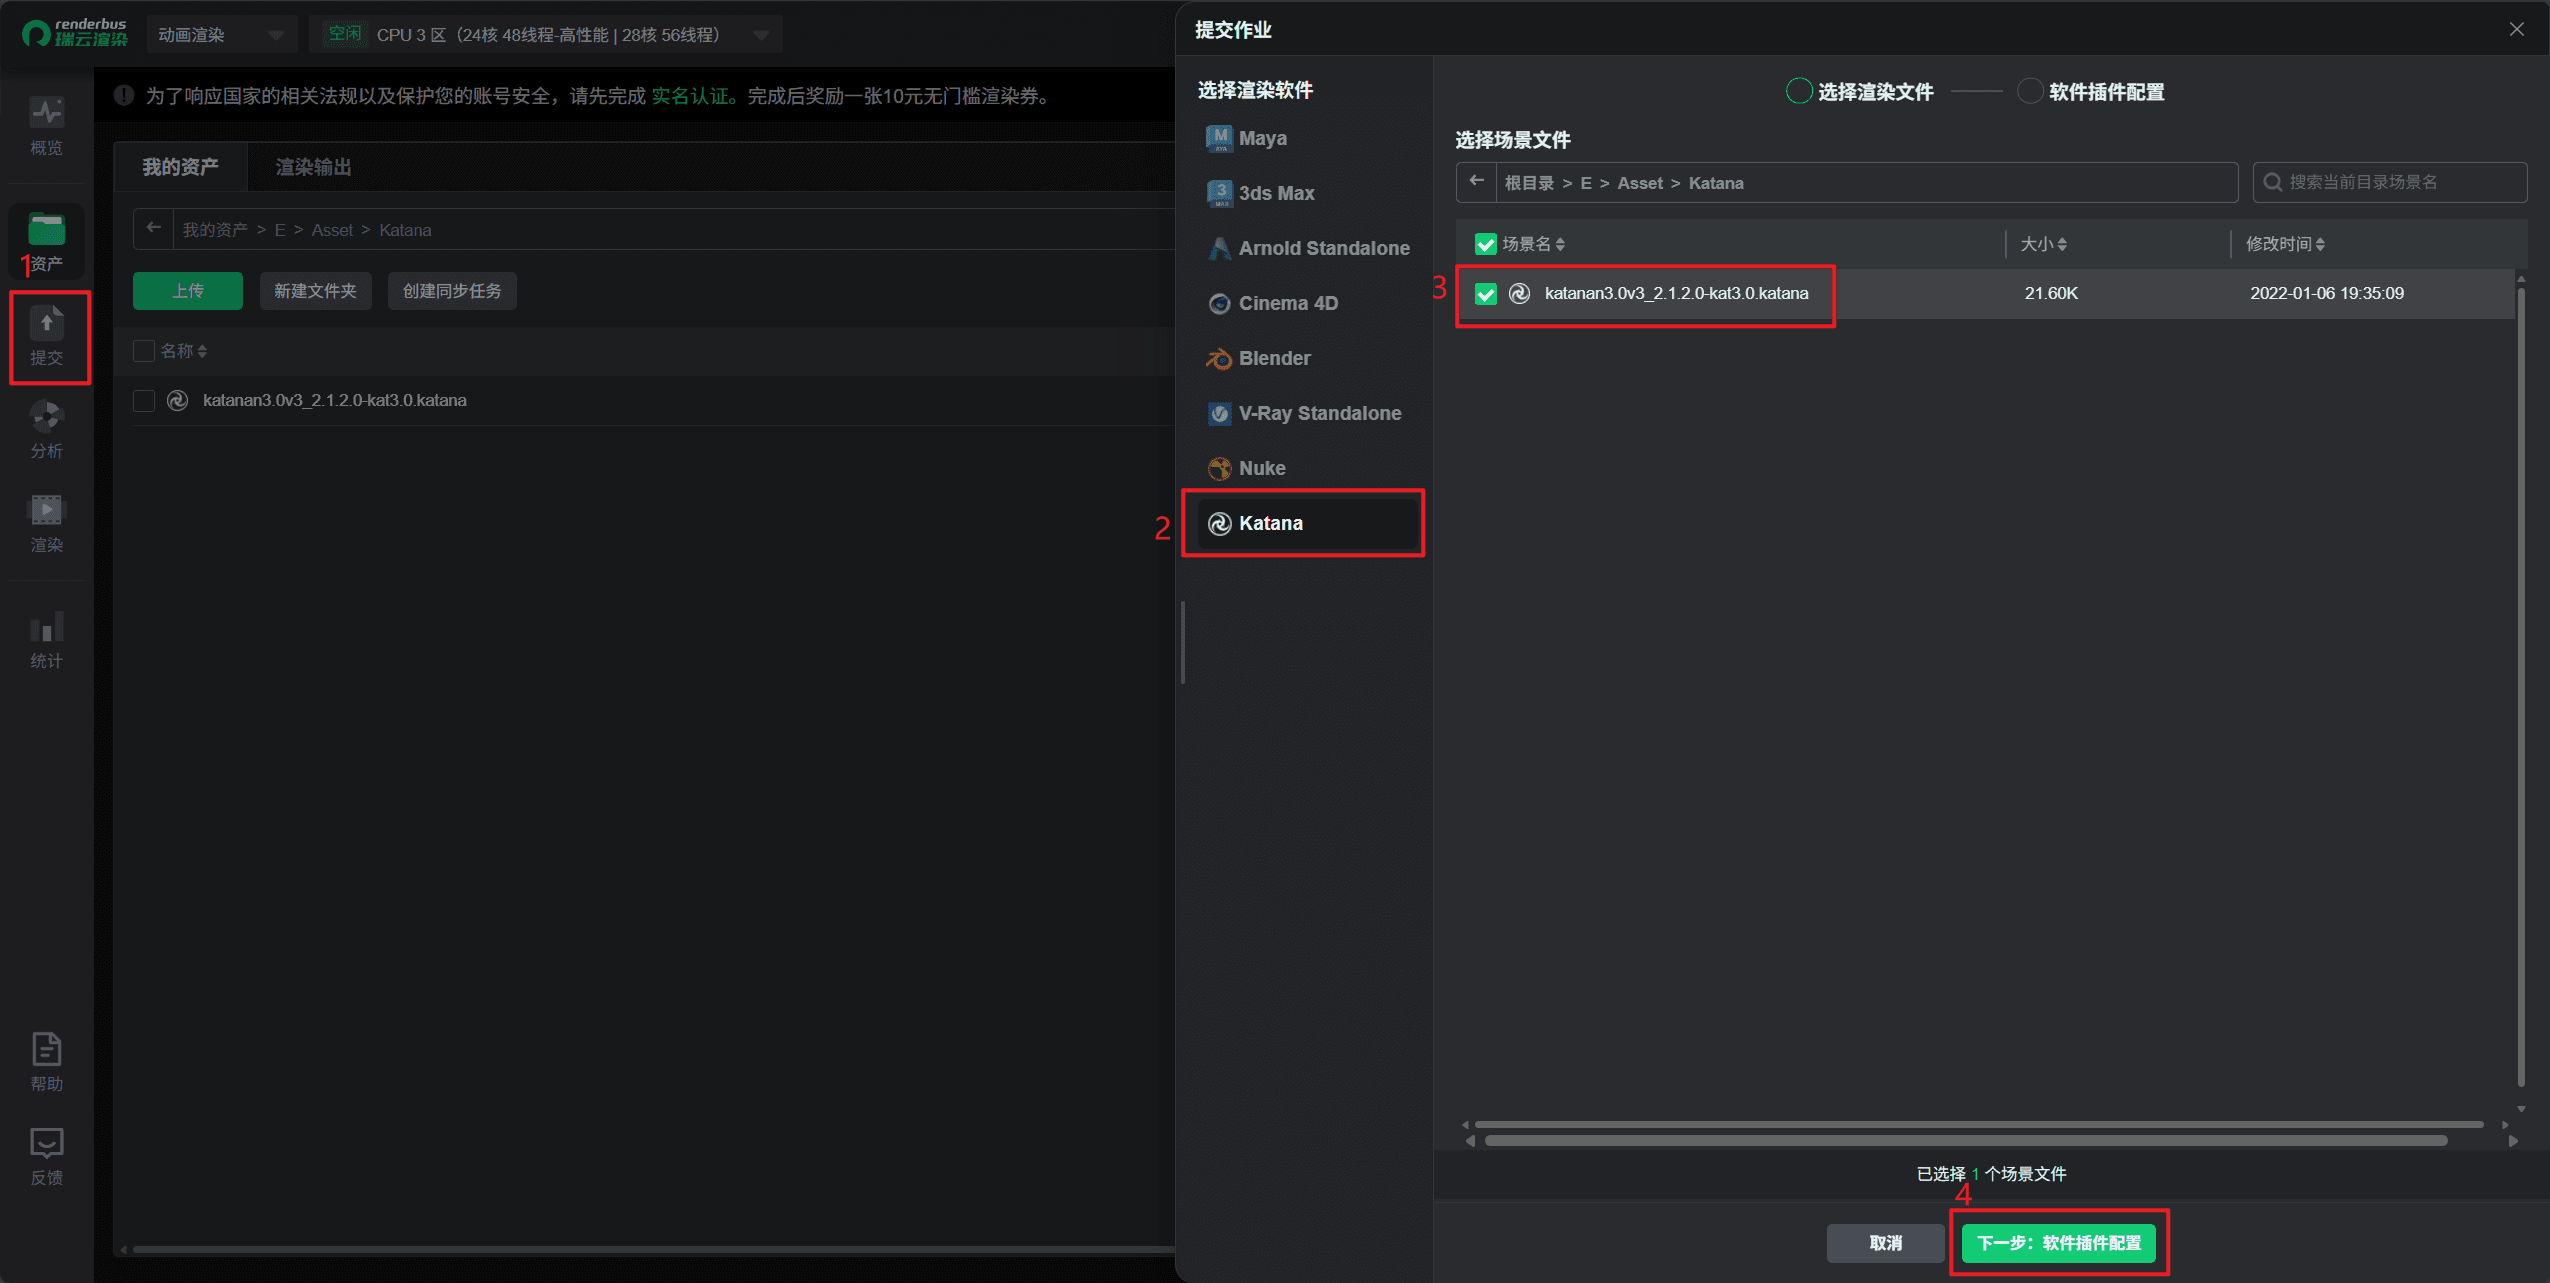Click the notice info icon in banner

pyautogui.click(x=124, y=96)
